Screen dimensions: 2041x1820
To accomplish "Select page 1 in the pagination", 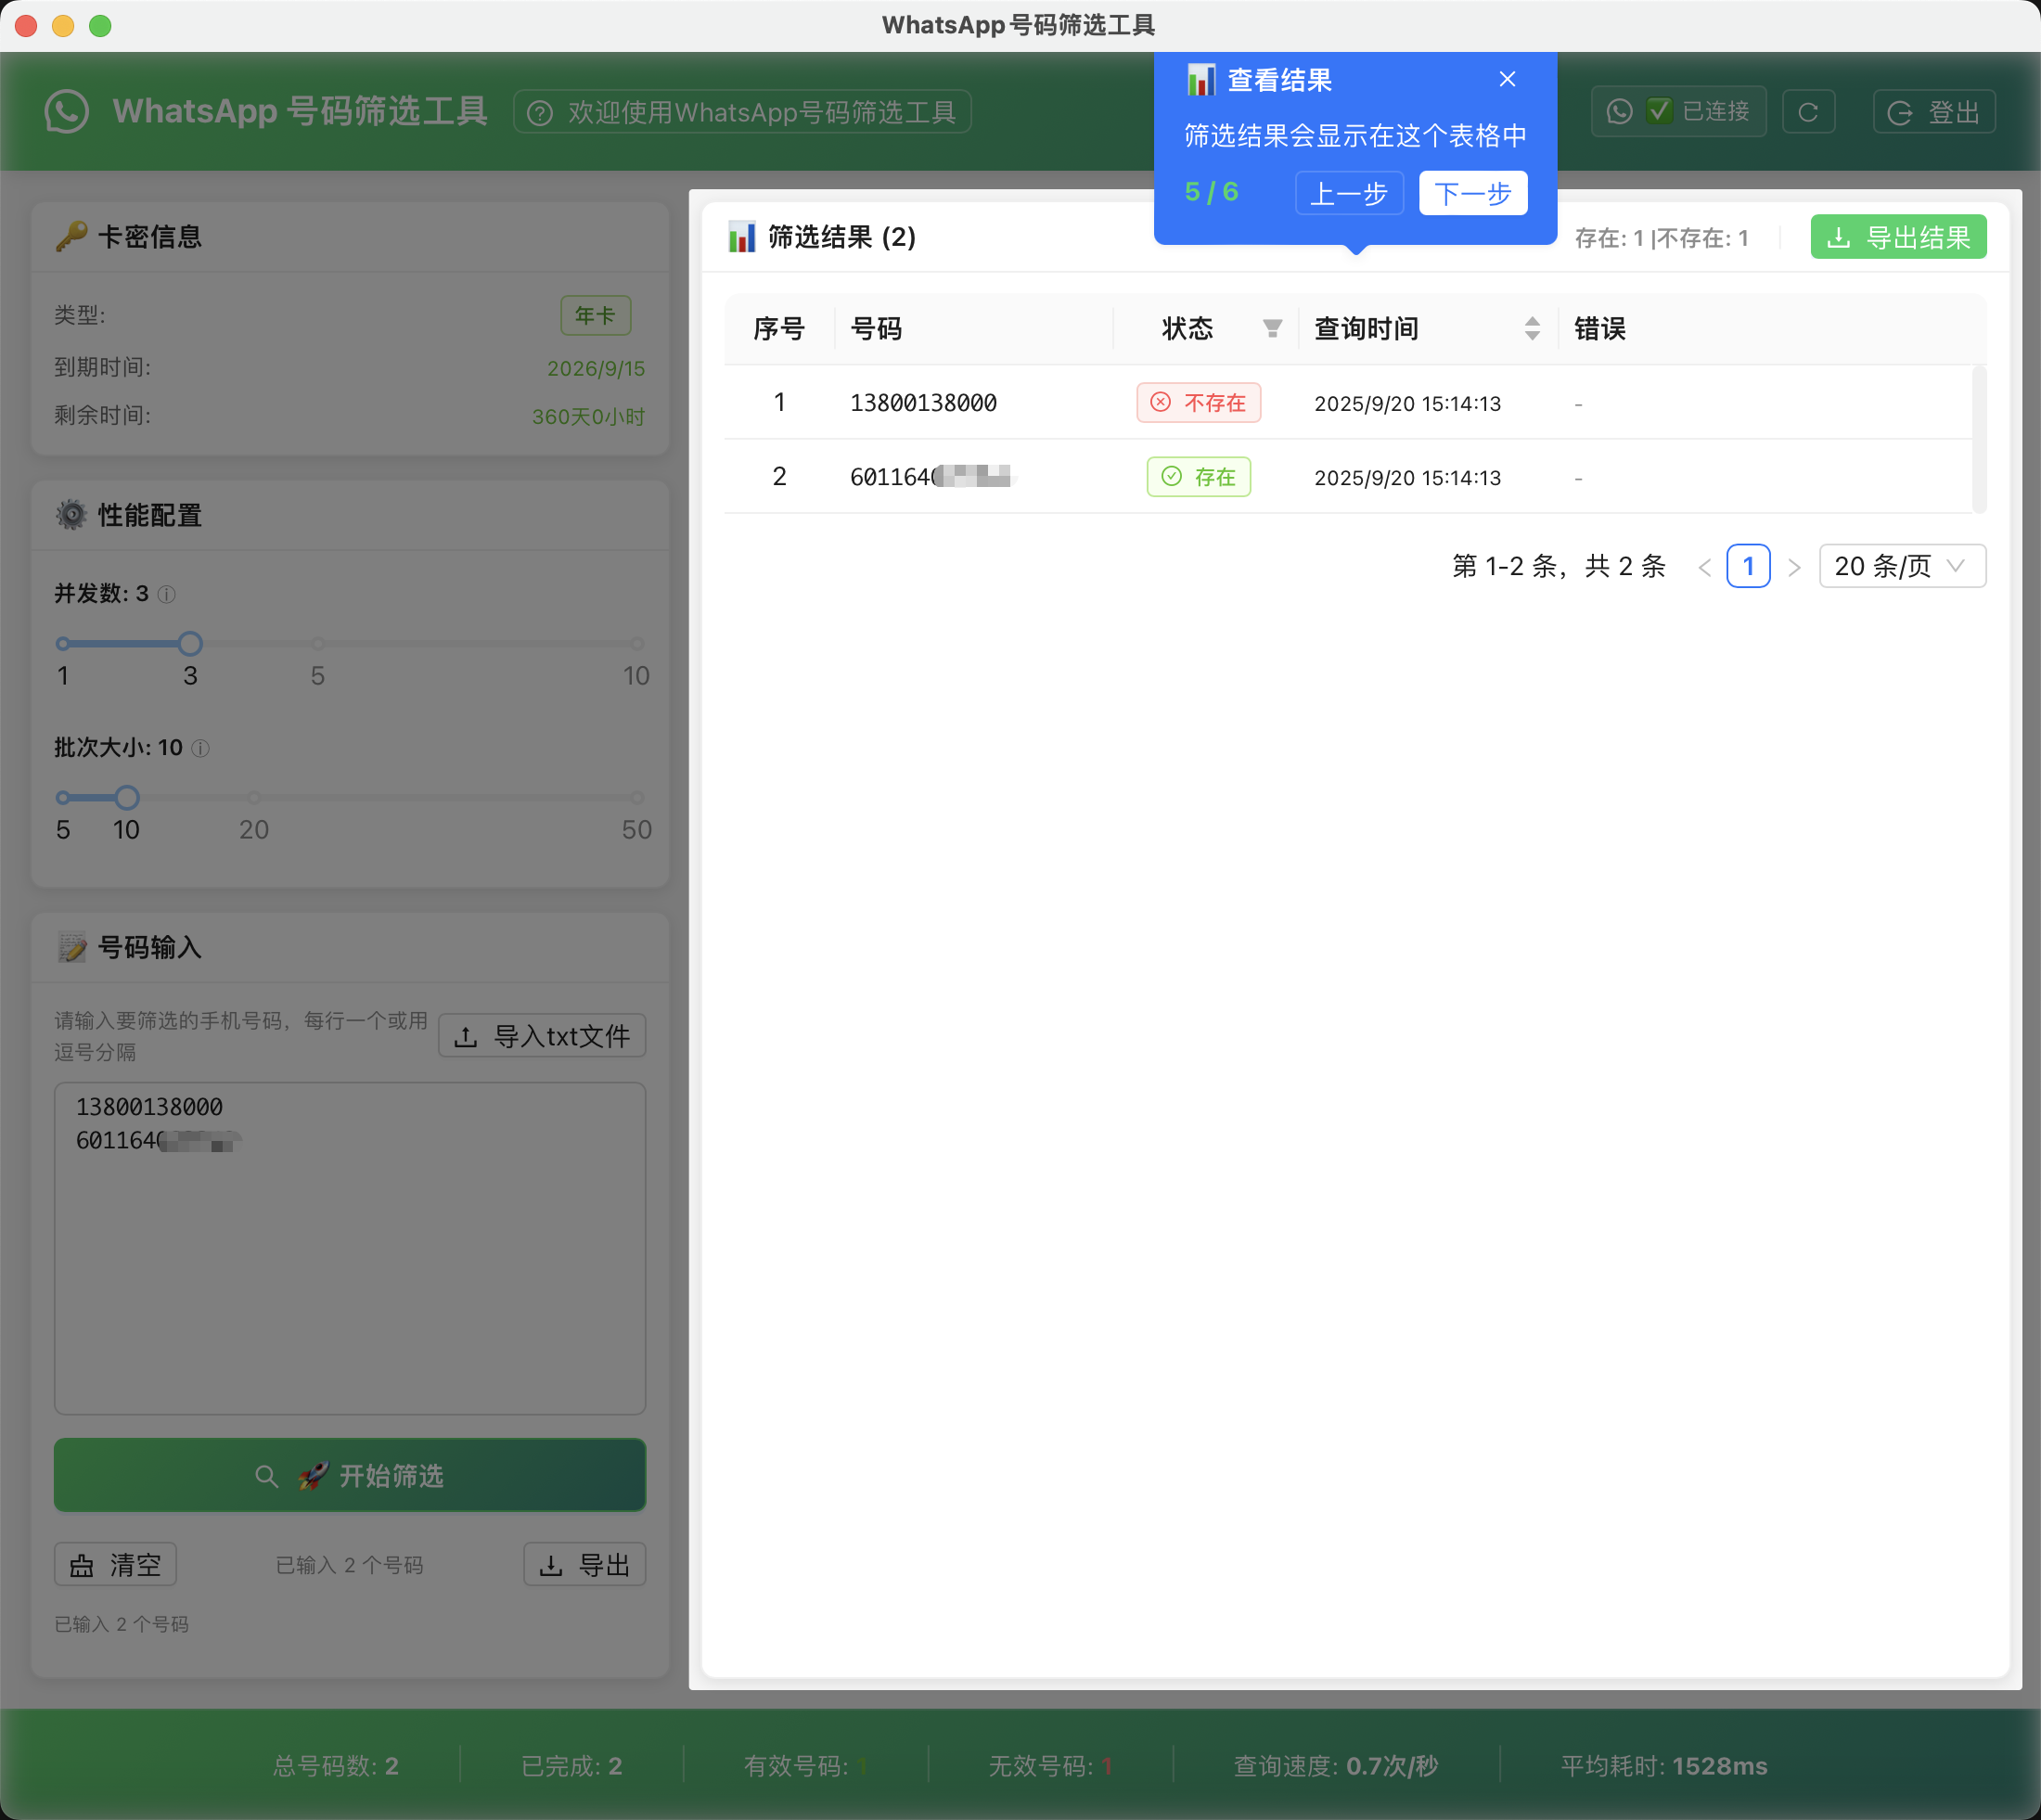I will (x=1748, y=566).
